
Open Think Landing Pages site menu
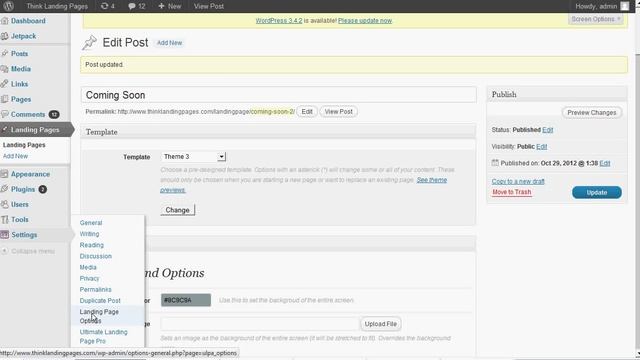(x=57, y=6)
